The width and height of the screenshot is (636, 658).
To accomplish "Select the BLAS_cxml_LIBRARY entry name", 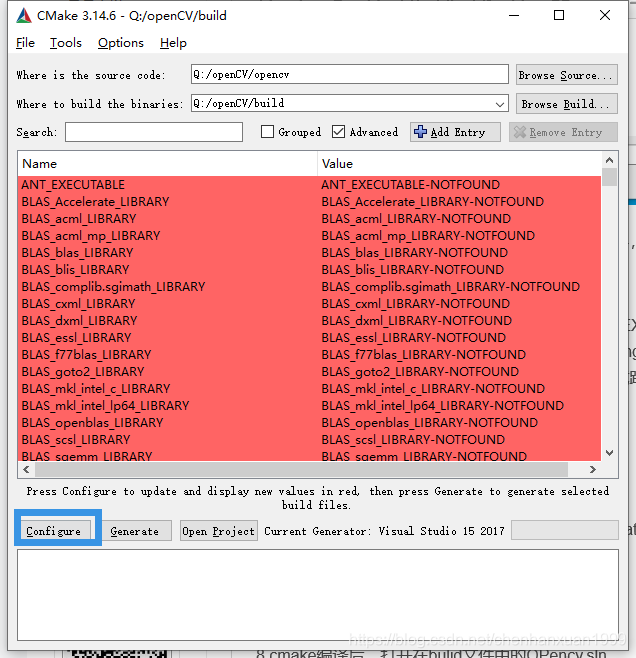I will 78,303.
